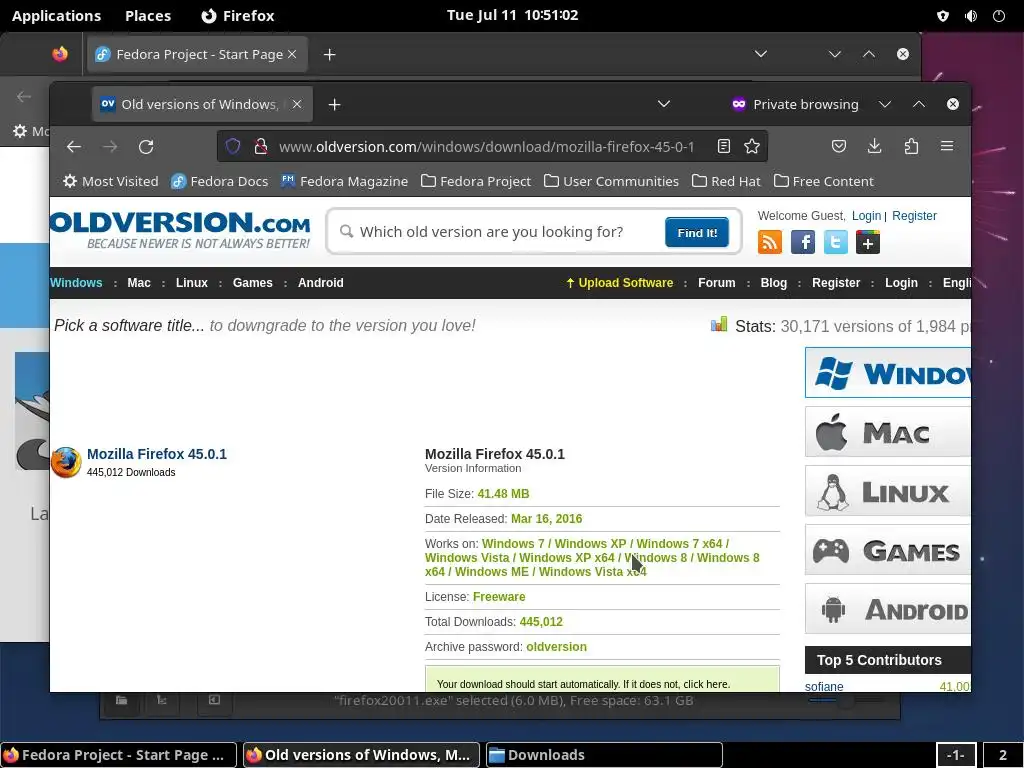
Task: Click the system network shield tray icon
Action: tap(943, 16)
